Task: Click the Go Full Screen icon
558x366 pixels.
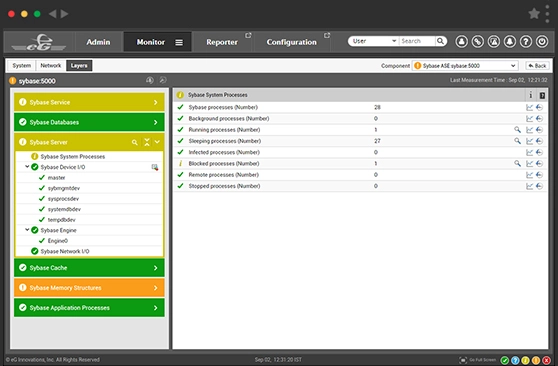Action: point(463,360)
